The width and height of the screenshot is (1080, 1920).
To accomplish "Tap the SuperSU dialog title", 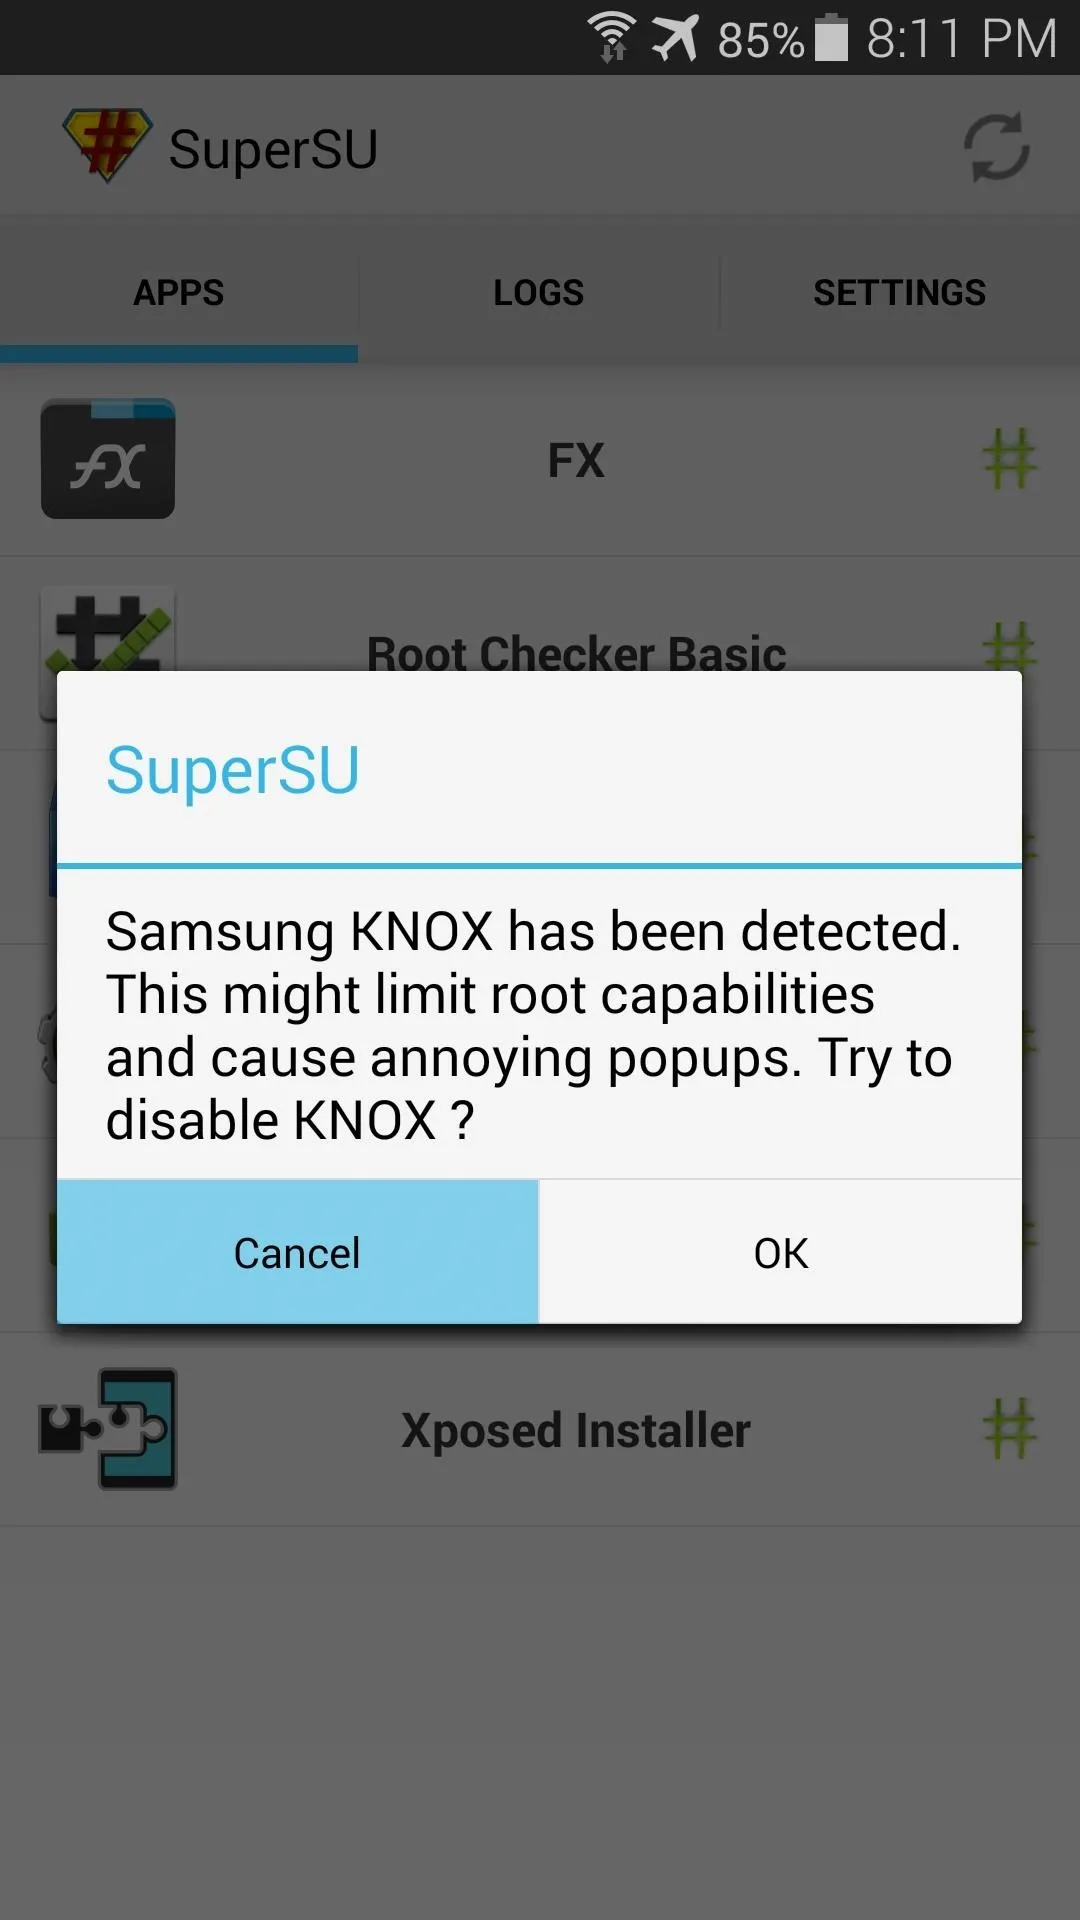I will 233,771.
